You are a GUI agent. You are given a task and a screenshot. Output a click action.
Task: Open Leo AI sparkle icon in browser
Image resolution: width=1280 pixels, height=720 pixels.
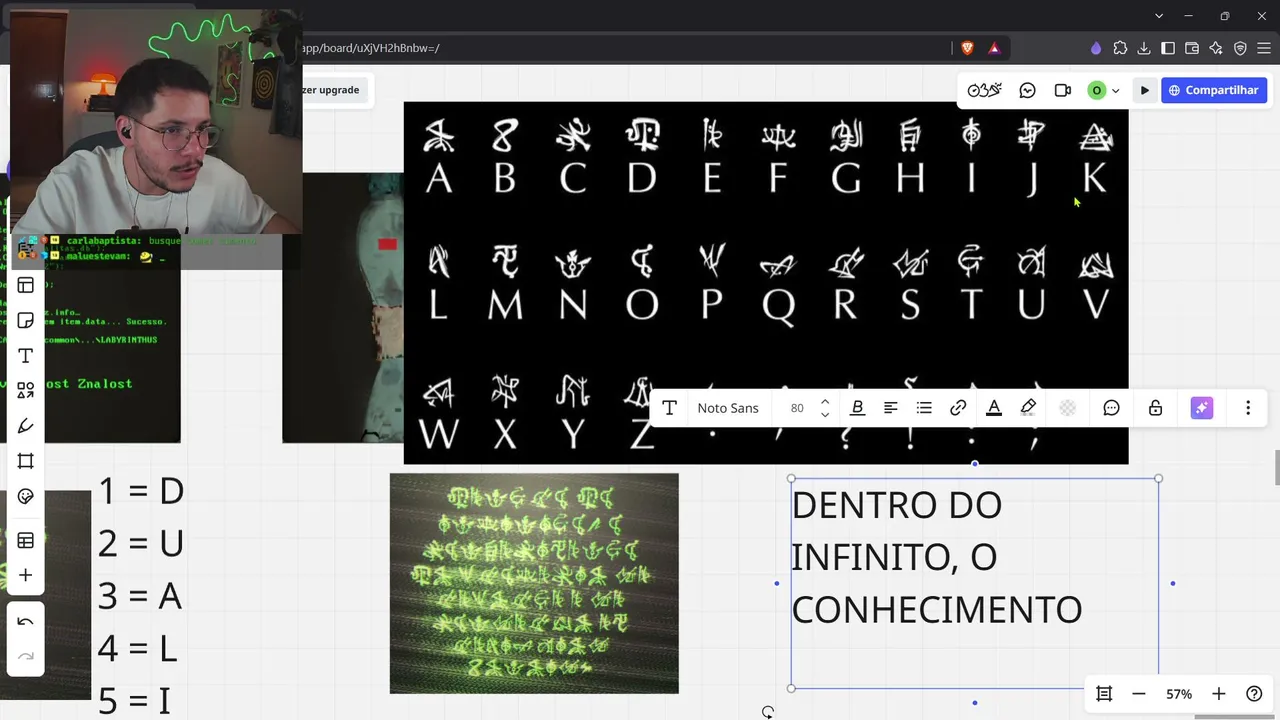(1216, 48)
